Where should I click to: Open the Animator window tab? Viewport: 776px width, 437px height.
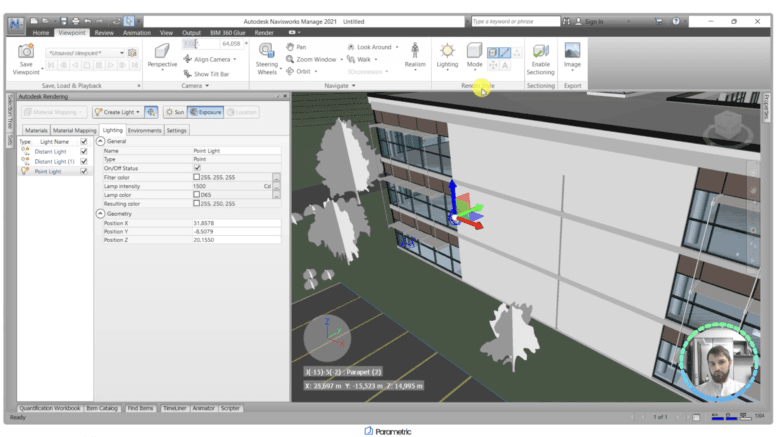click(x=203, y=408)
